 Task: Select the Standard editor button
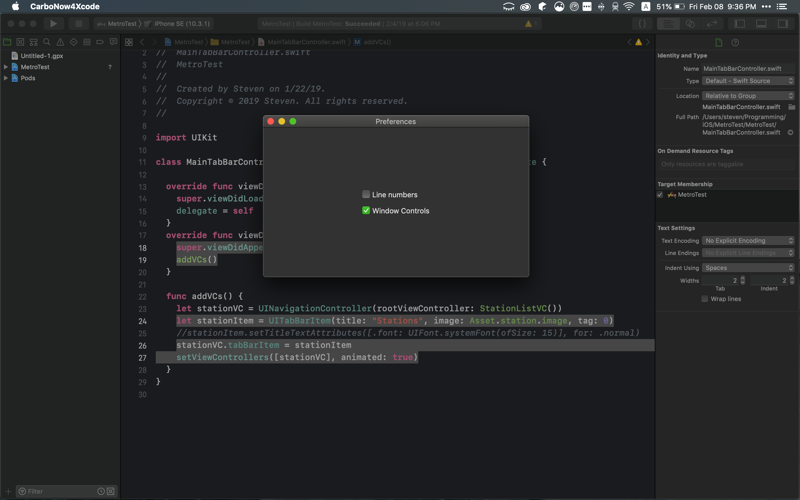pyautogui.click(x=668, y=23)
